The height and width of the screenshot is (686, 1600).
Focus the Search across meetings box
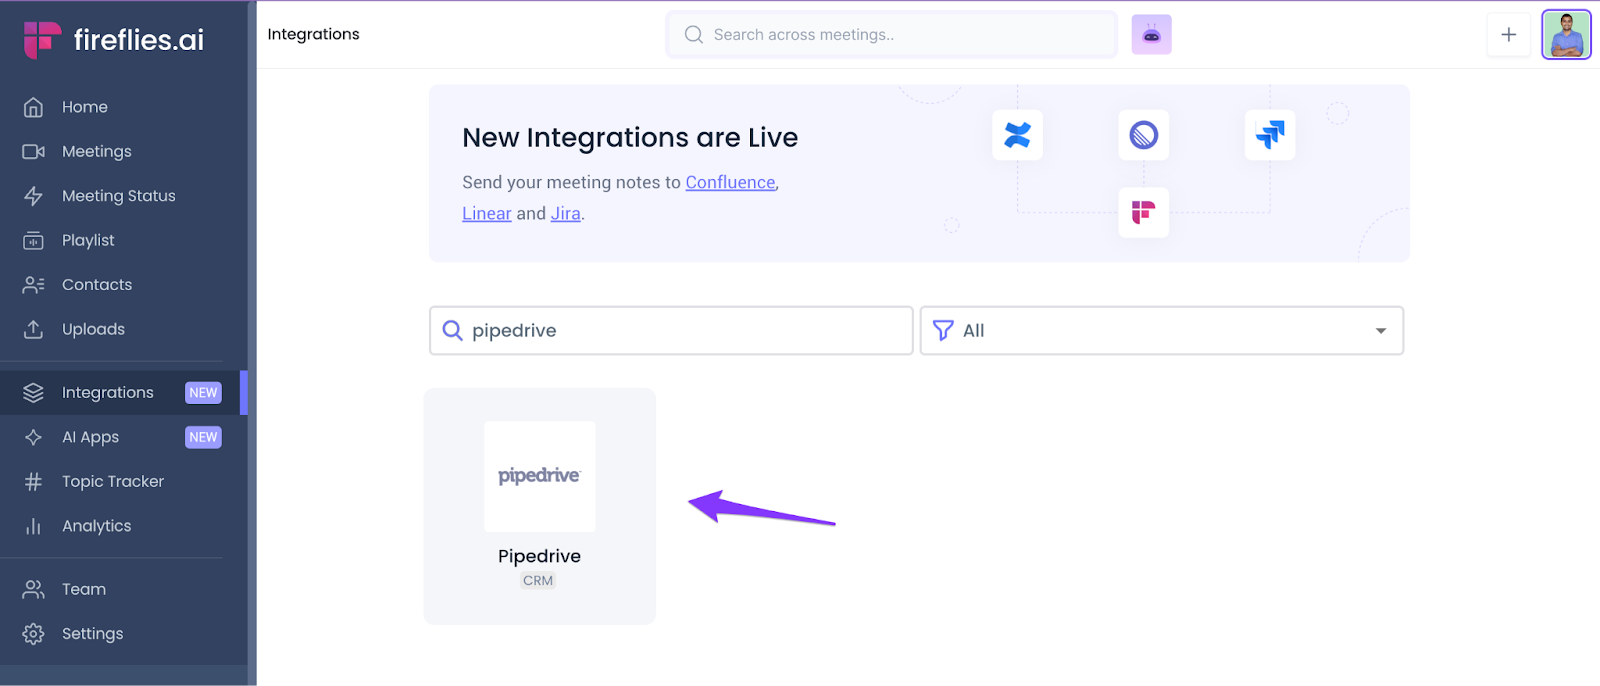coord(891,35)
